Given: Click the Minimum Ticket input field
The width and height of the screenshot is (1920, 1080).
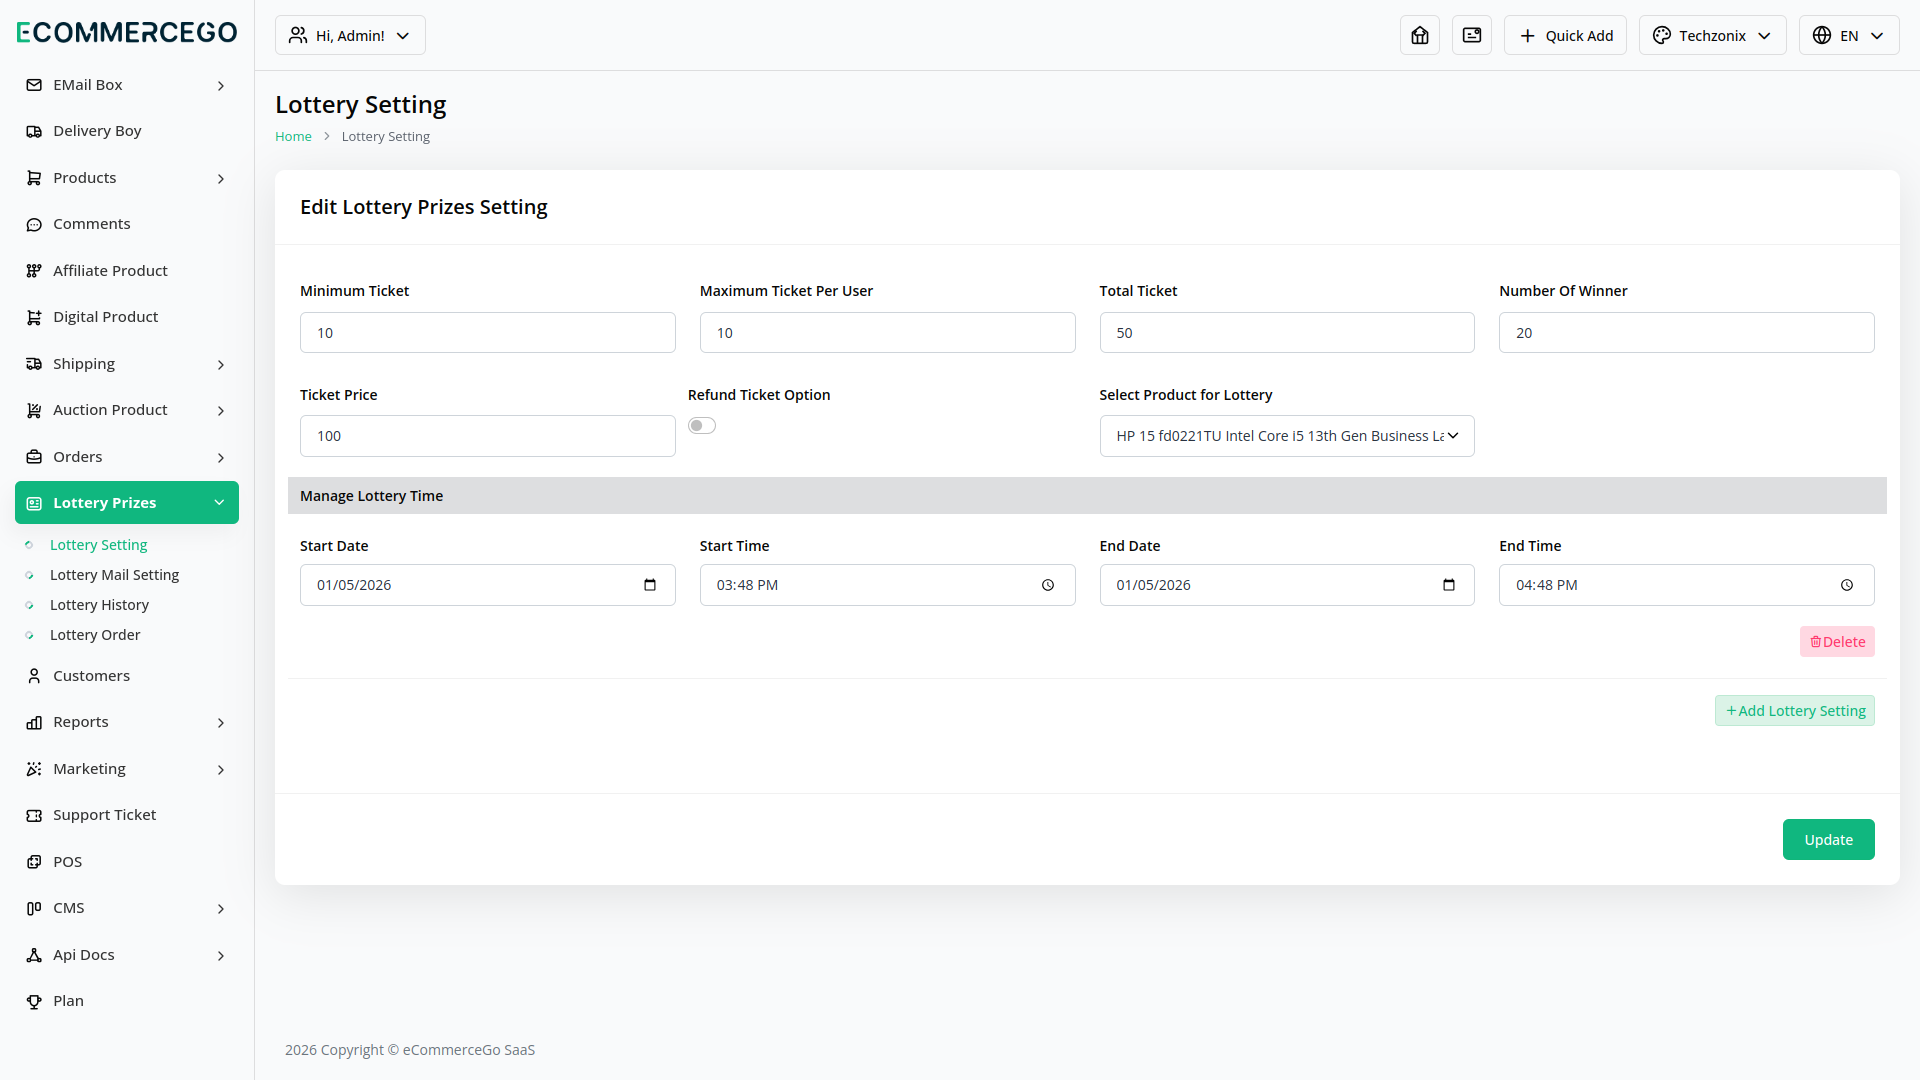Looking at the screenshot, I should coord(487,333).
